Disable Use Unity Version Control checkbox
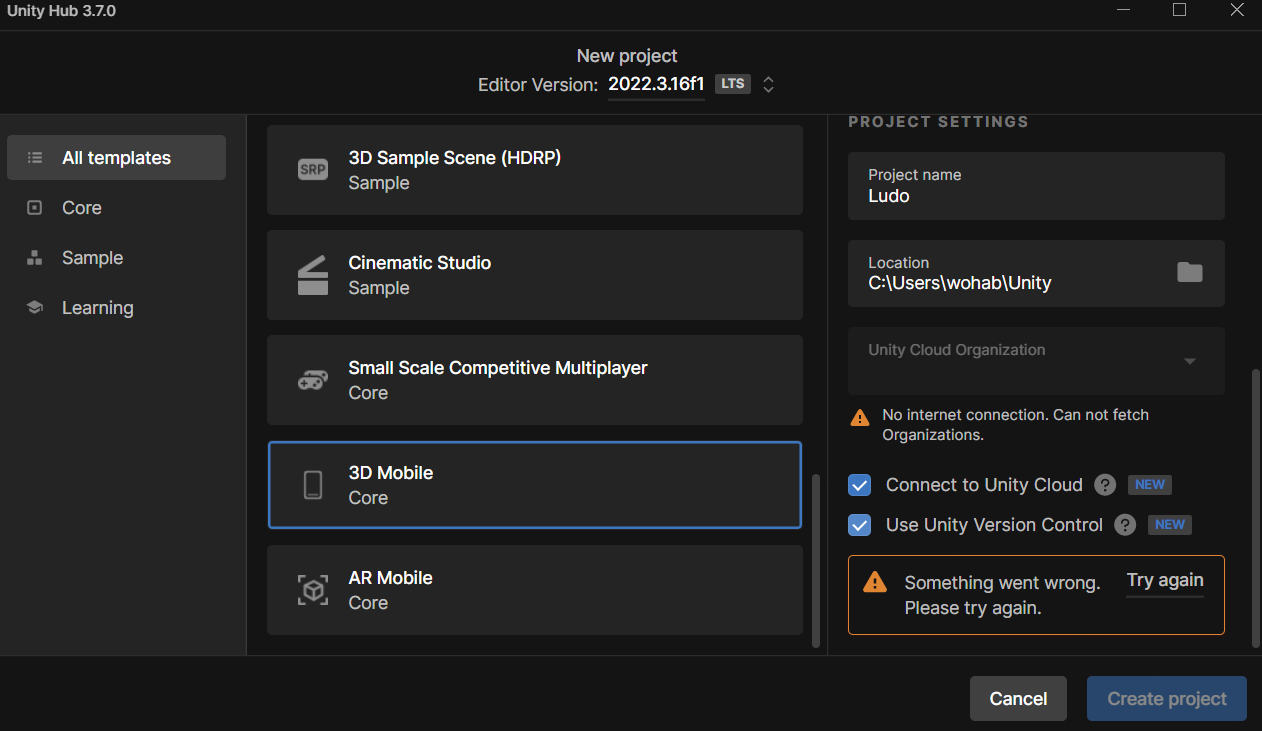 pyautogui.click(x=859, y=525)
